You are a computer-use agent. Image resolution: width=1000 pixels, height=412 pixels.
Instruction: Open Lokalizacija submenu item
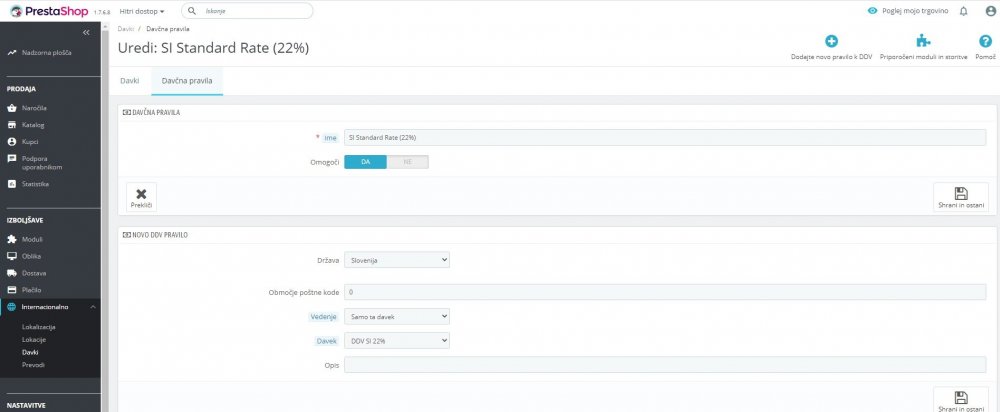click(39, 327)
